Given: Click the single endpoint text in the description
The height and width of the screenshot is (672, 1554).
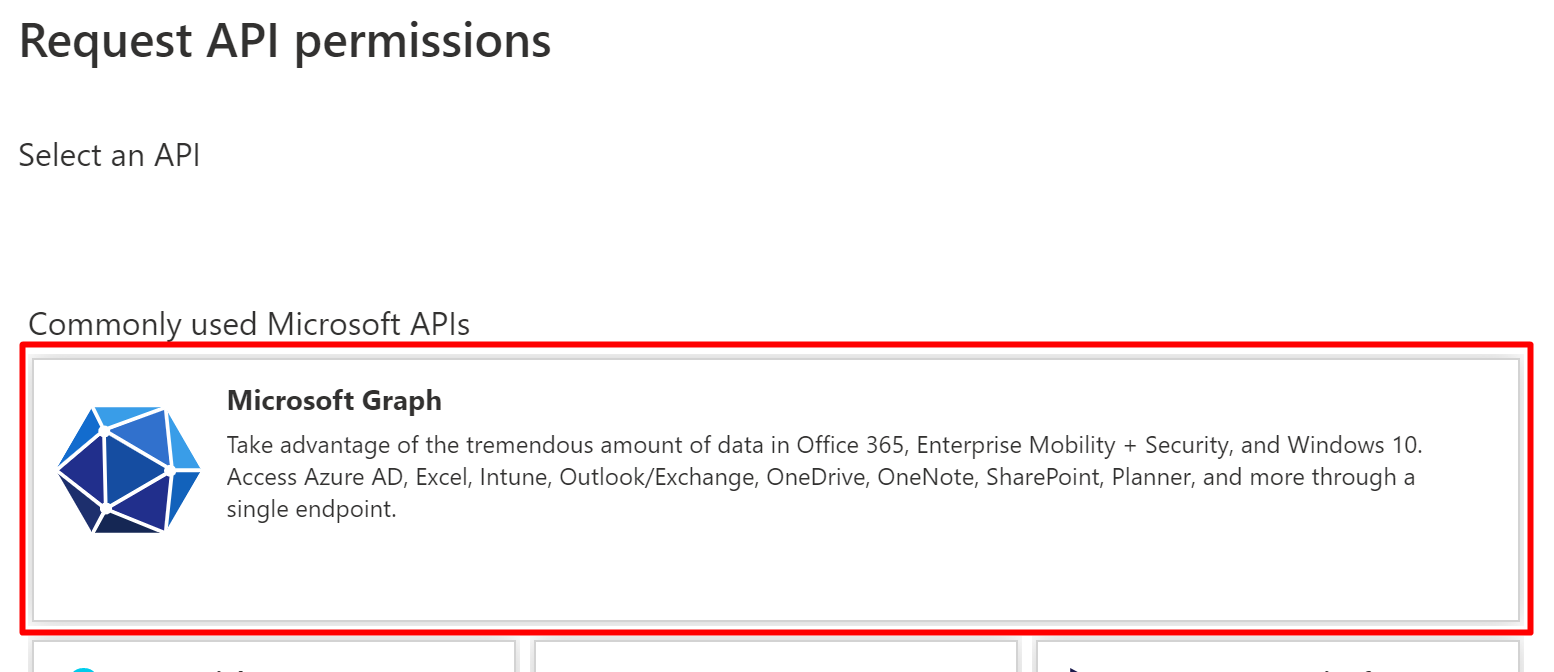Looking at the screenshot, I should (x=315, y=510).
